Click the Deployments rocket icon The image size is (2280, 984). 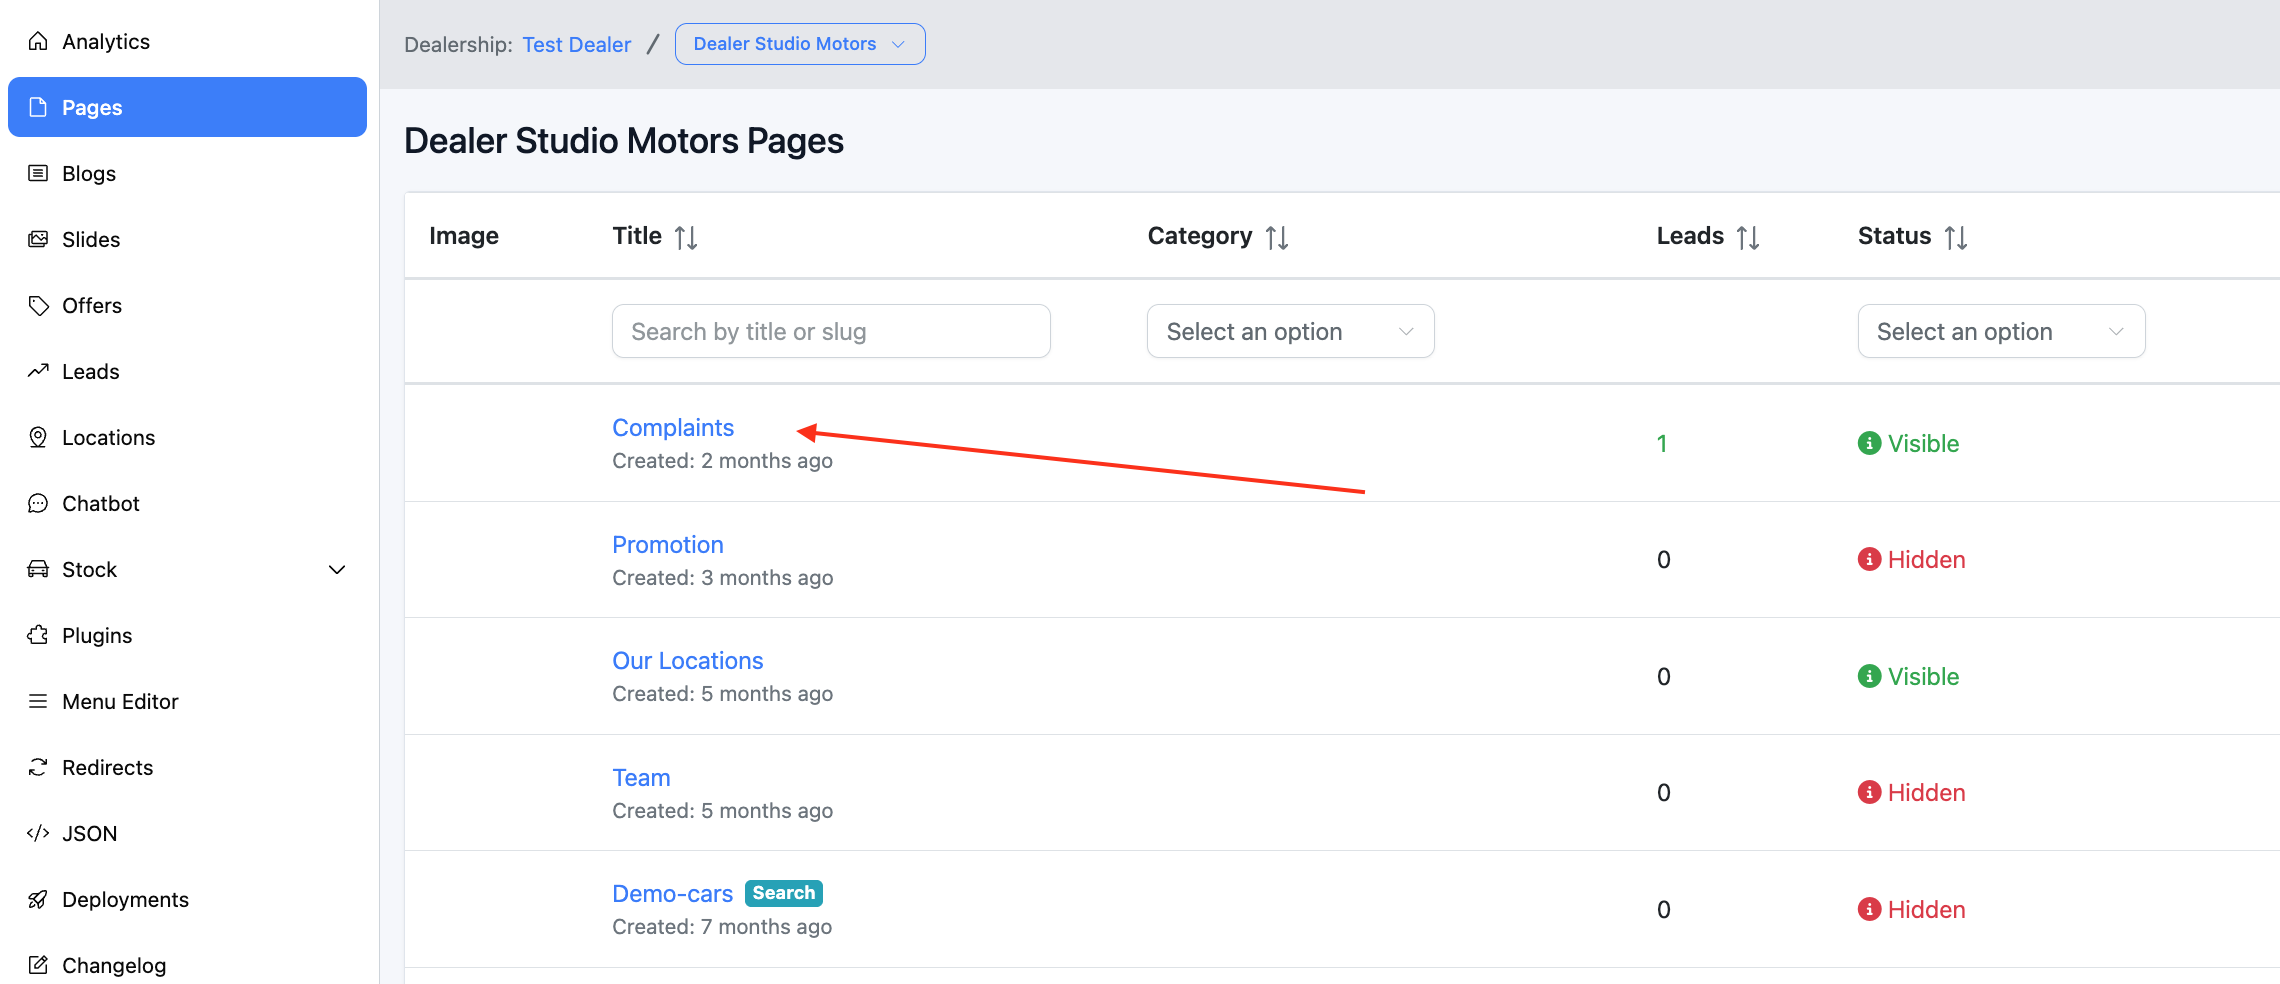(38, 899)
